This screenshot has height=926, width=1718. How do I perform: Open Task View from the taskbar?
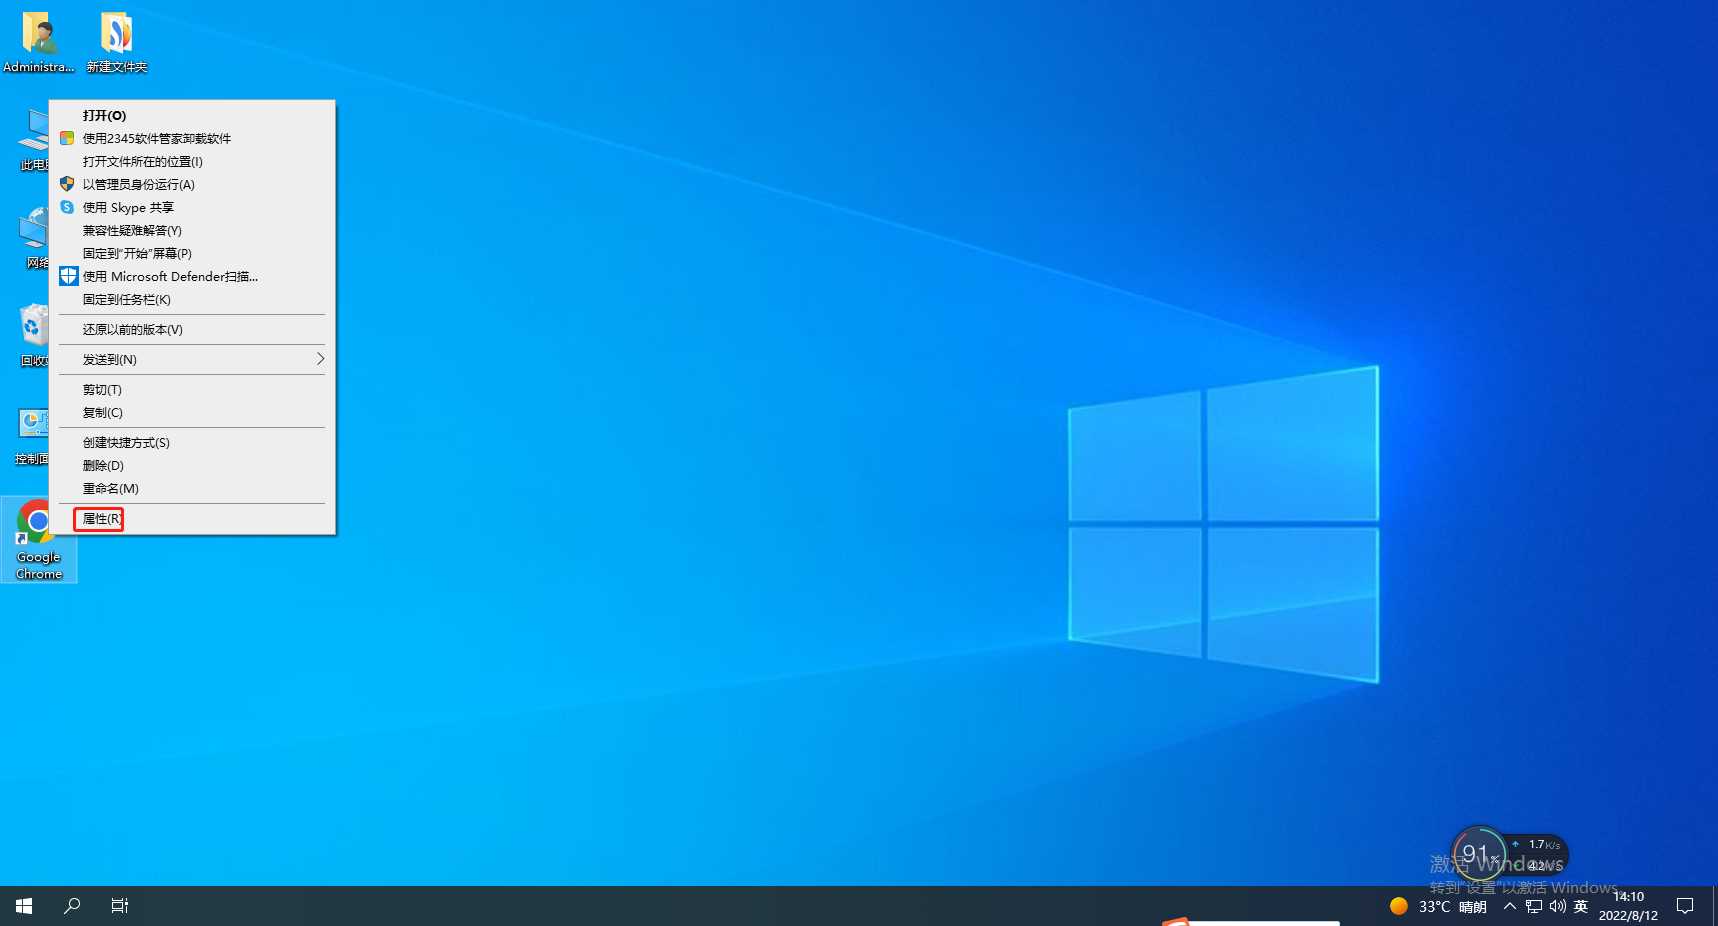[x=120, y=906]
